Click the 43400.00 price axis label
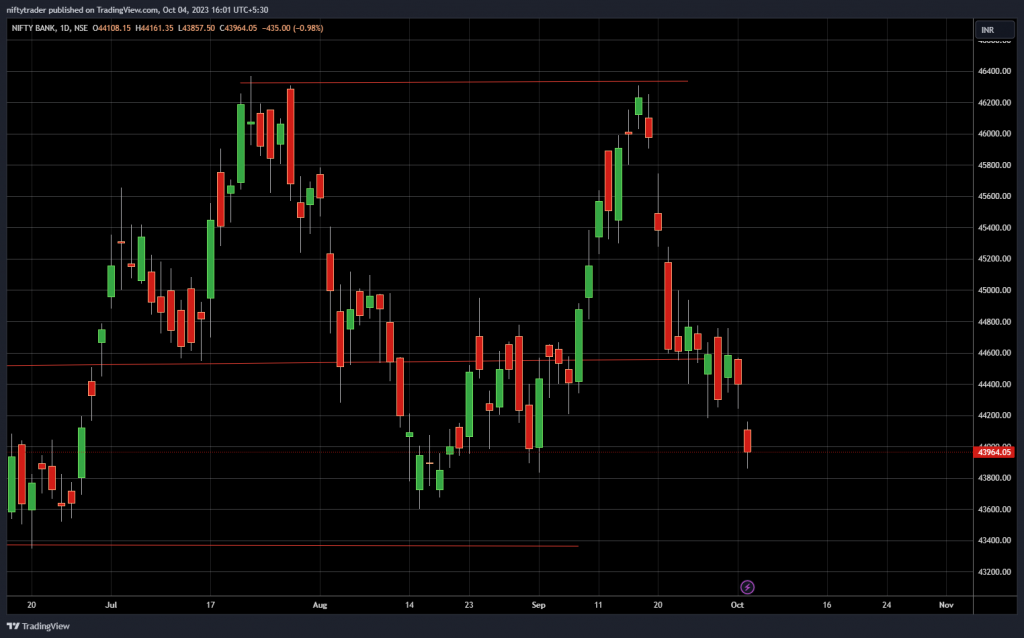The image size is (1024, 638). tap(994, 541)
